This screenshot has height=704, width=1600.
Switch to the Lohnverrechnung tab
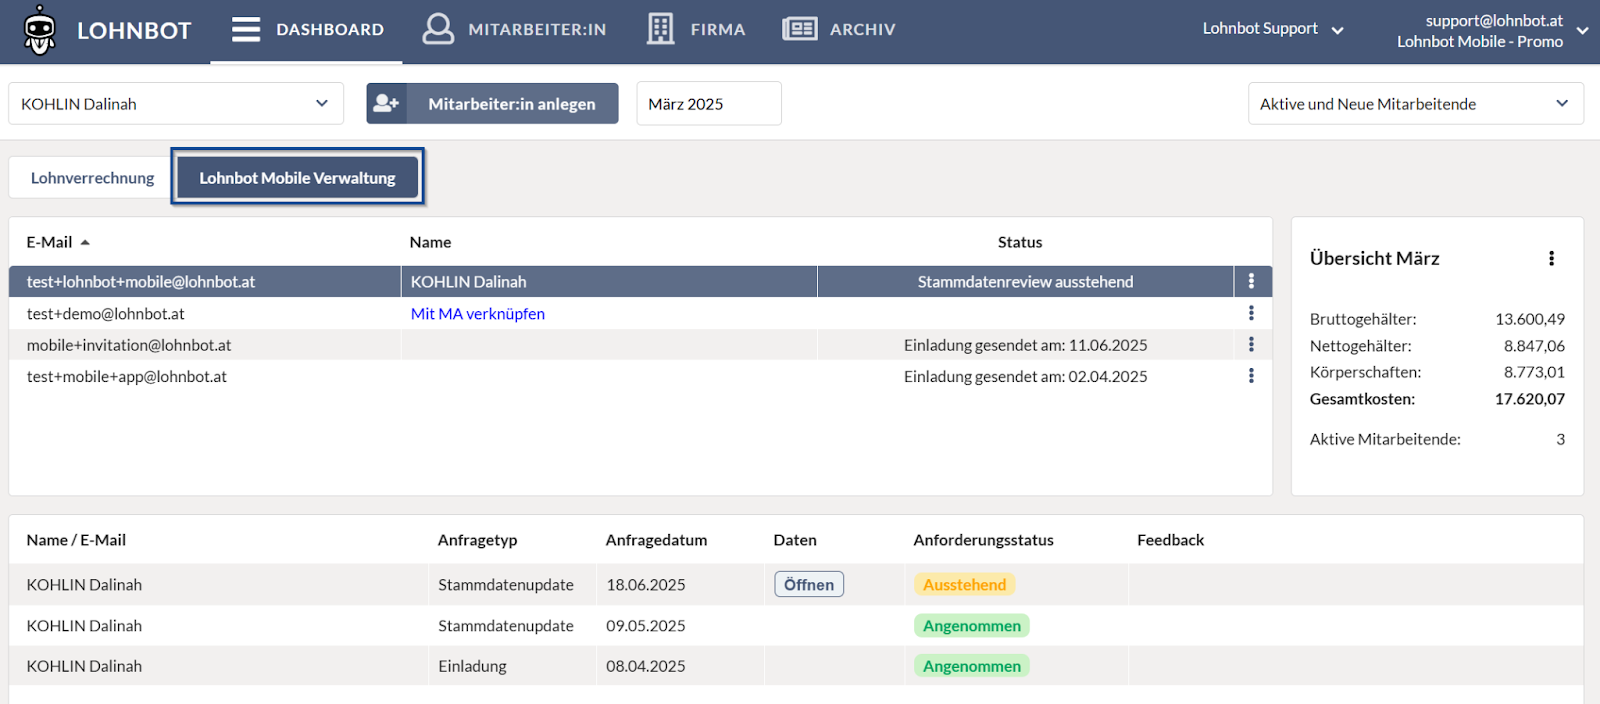92,178
